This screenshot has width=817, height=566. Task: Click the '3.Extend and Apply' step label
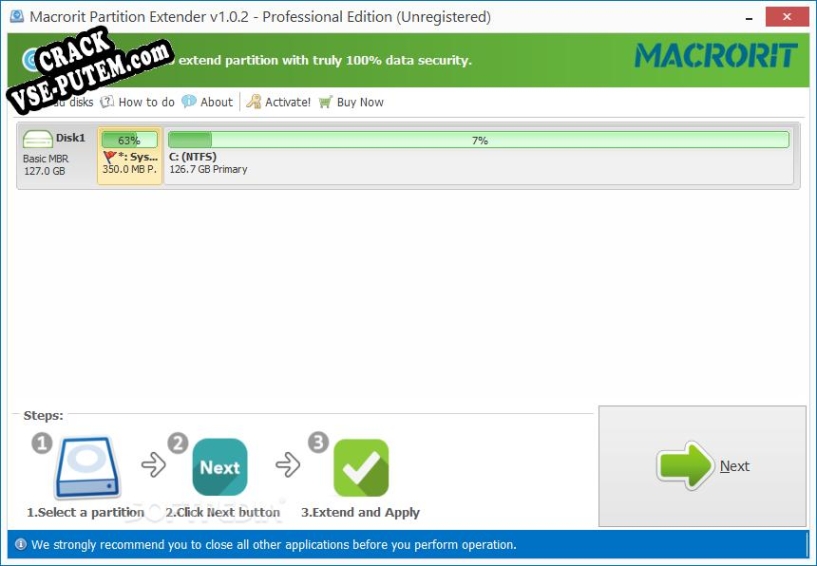360,512
